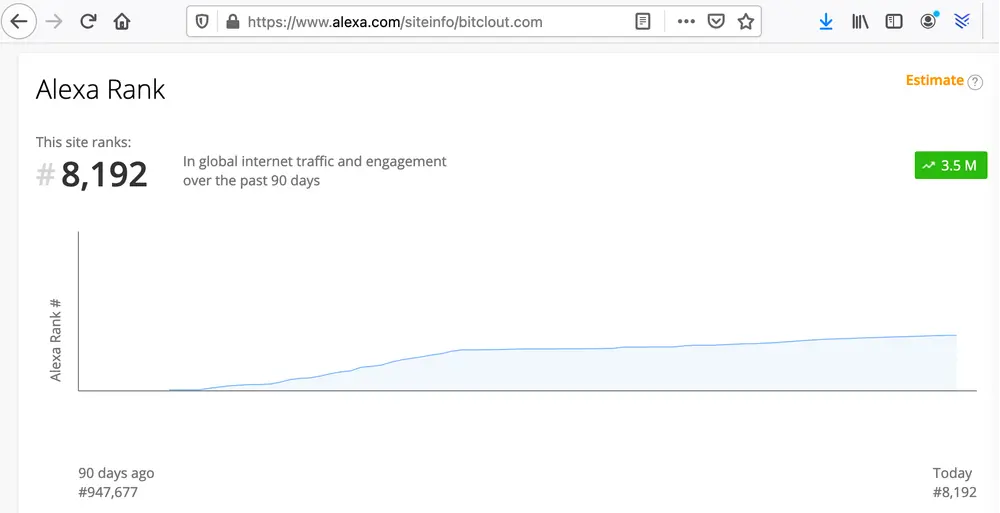
Task: Bookmark this page with the star icon
Action: coord(746,22)
